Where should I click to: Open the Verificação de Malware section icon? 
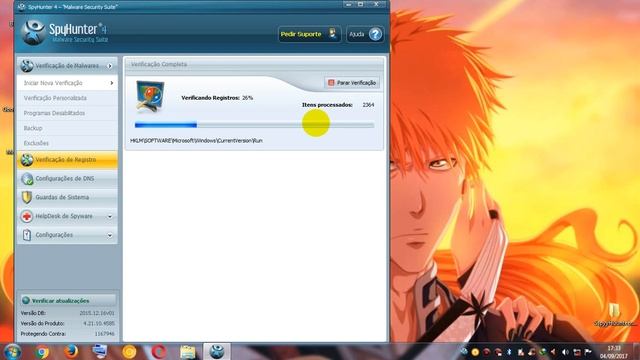click(27, 66)
